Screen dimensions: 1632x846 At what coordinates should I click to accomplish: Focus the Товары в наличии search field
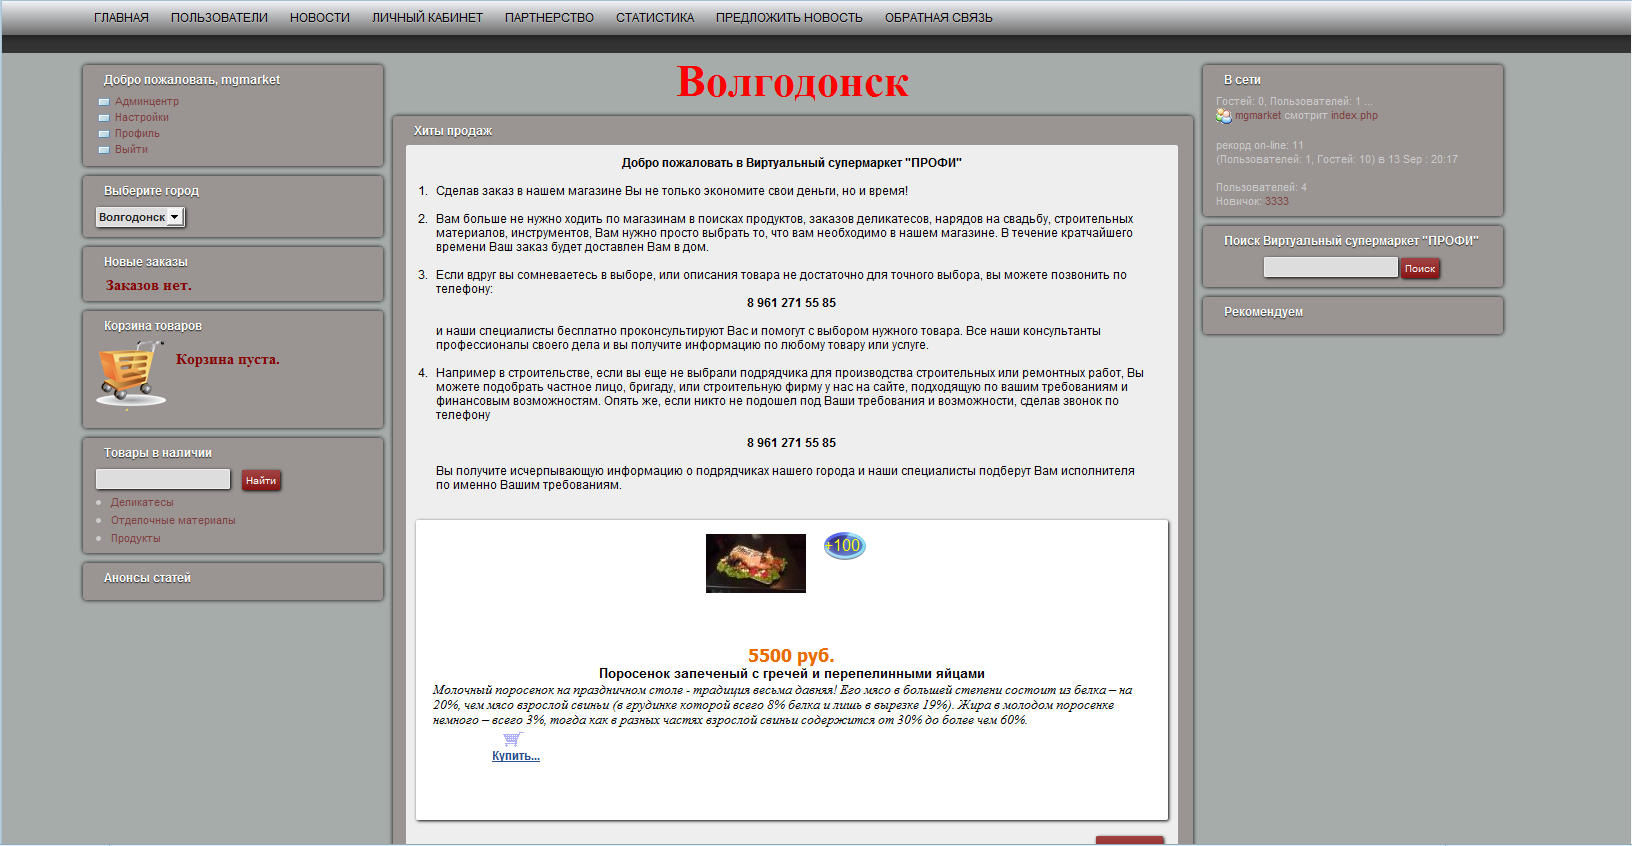tap(163, 480)
